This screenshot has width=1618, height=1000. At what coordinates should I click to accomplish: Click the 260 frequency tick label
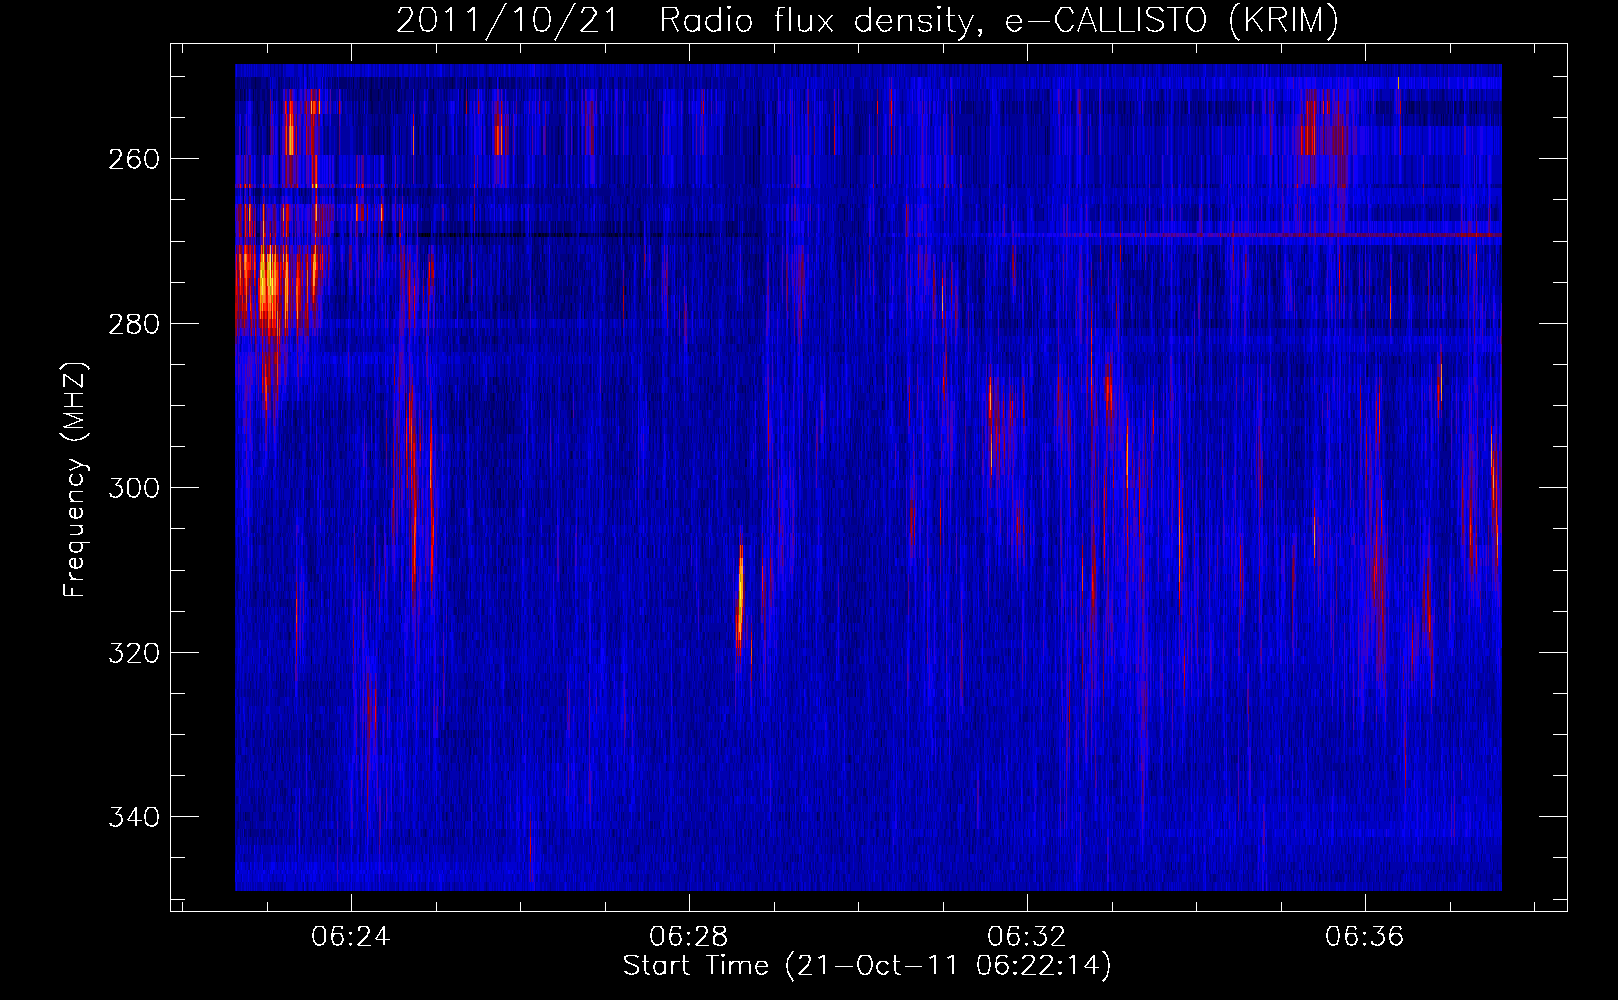pyautogui.click(x=134, y=159)
